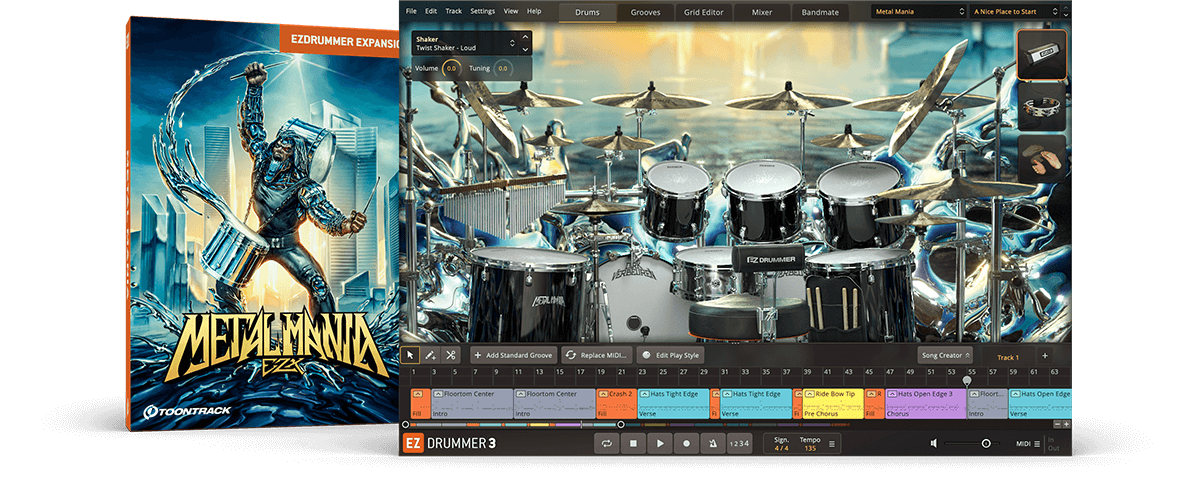Click the add track plus icon

pos(1044,355)
